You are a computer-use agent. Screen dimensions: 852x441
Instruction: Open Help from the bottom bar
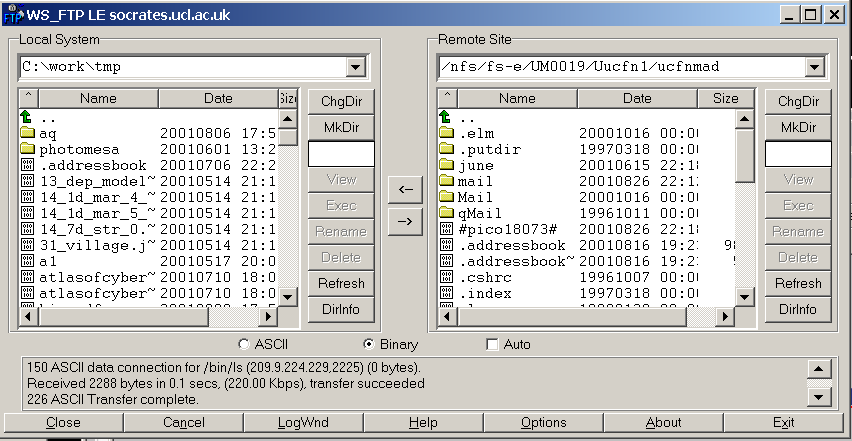[x=423, y=423]
